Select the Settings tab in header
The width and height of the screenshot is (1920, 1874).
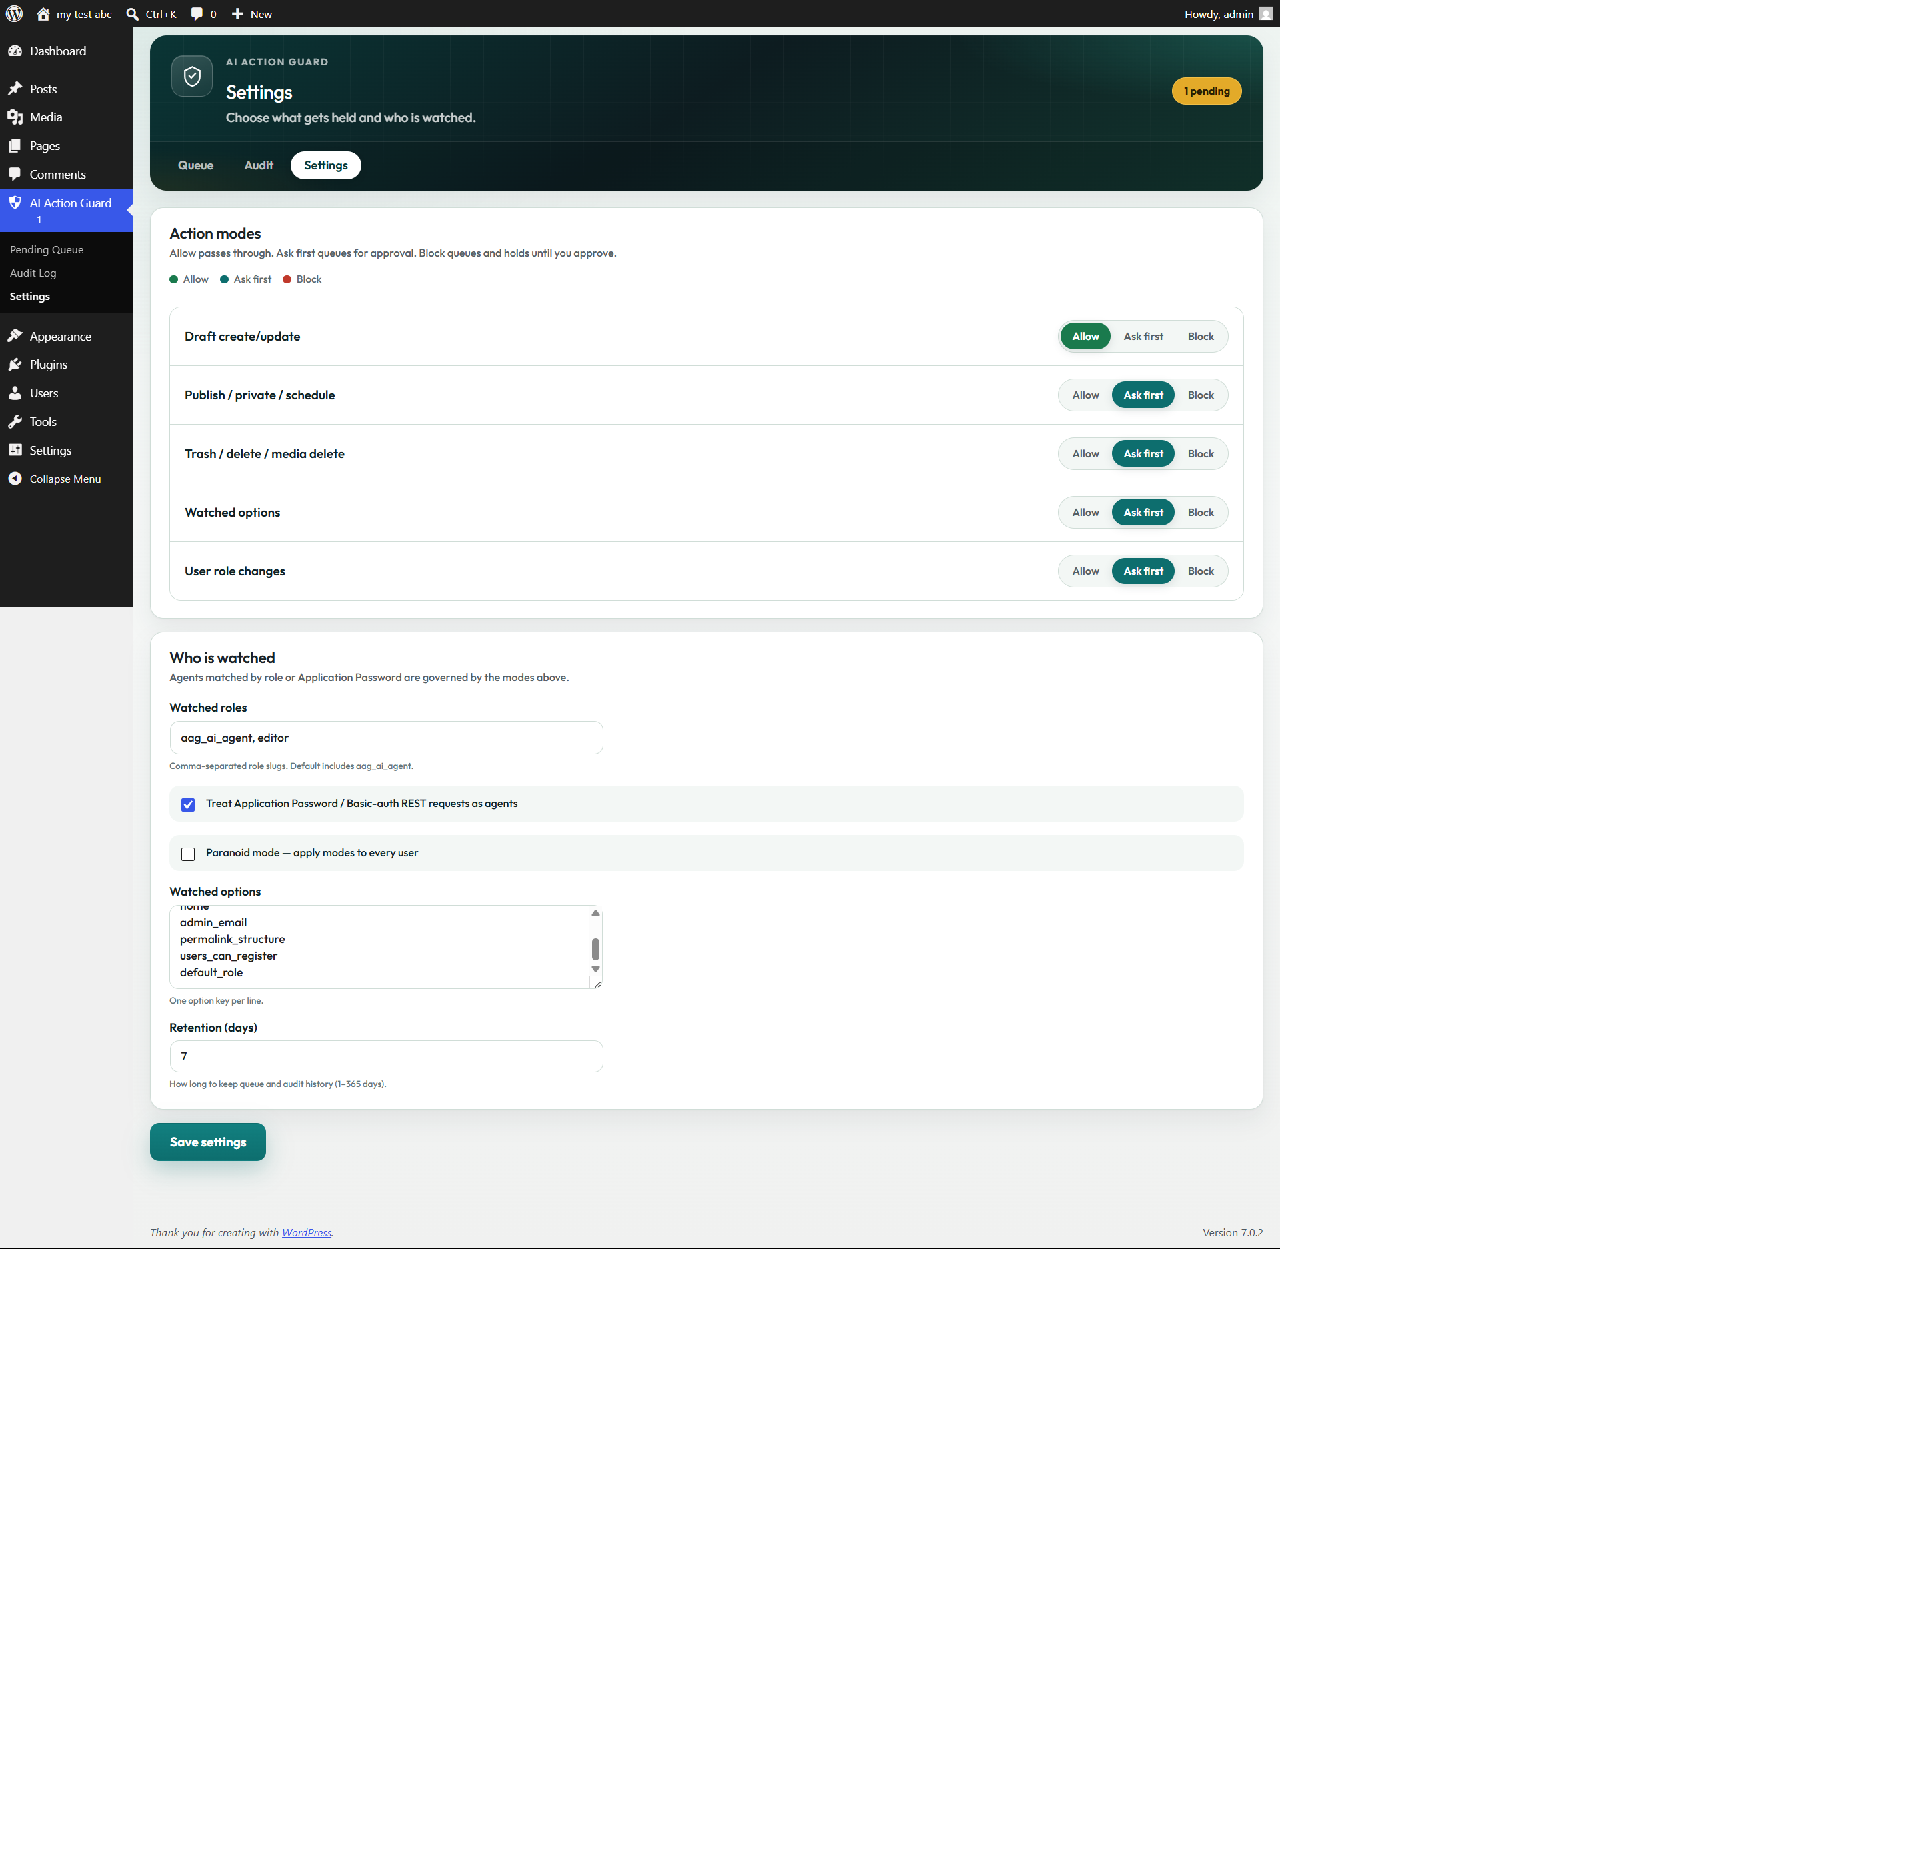tap(326, 165)
